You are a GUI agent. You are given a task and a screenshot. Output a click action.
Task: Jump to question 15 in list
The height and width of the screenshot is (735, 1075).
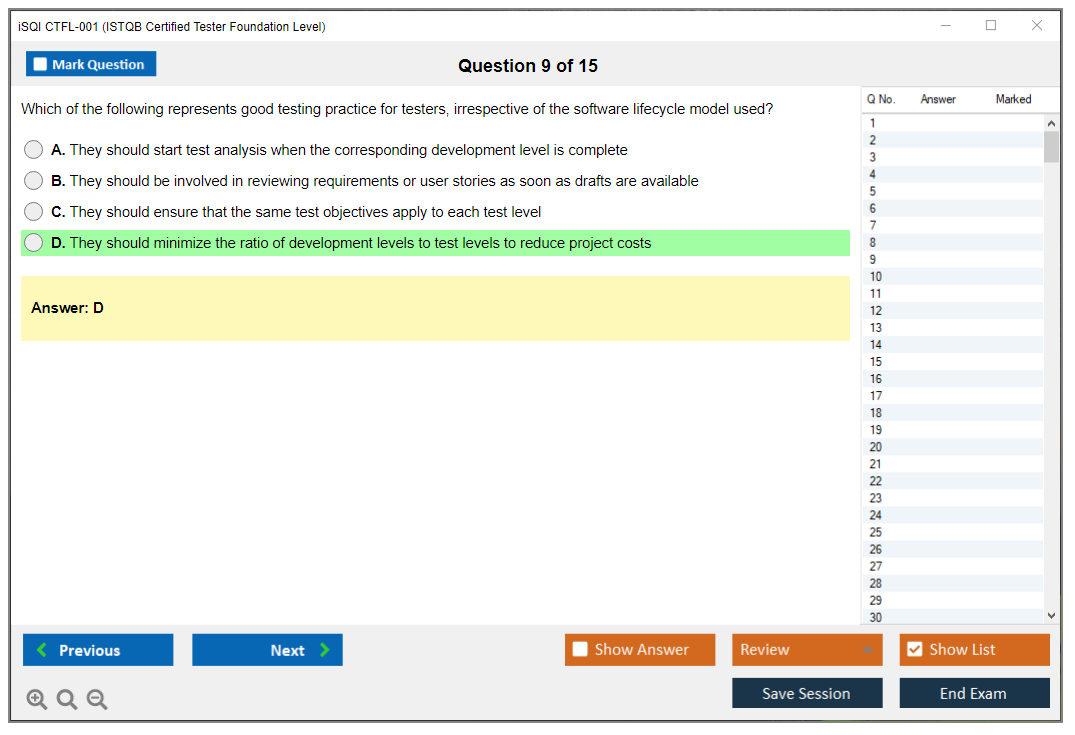click(876, 362)
